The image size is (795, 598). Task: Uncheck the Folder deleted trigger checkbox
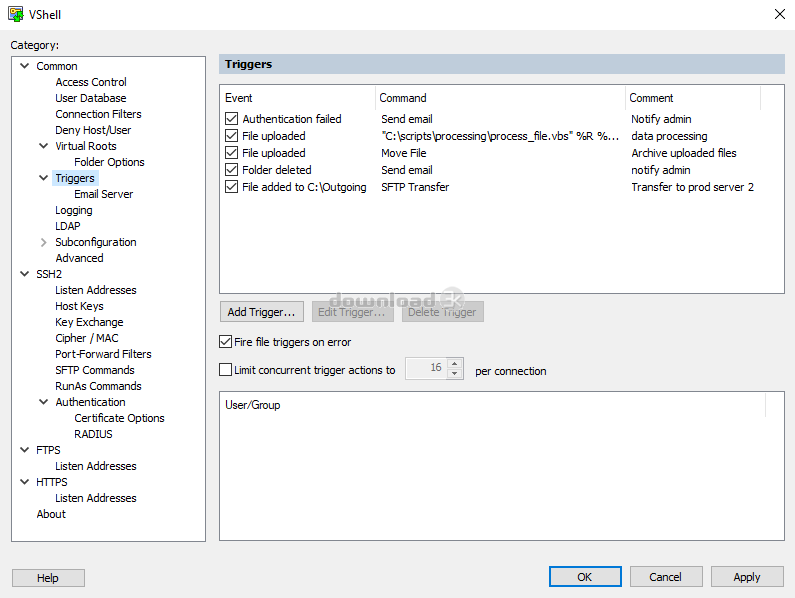[232, 170]
